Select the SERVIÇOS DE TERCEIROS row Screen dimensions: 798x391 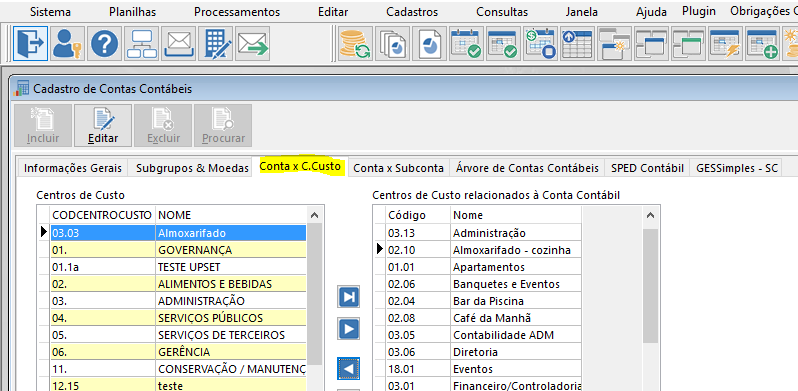[178, 335]
